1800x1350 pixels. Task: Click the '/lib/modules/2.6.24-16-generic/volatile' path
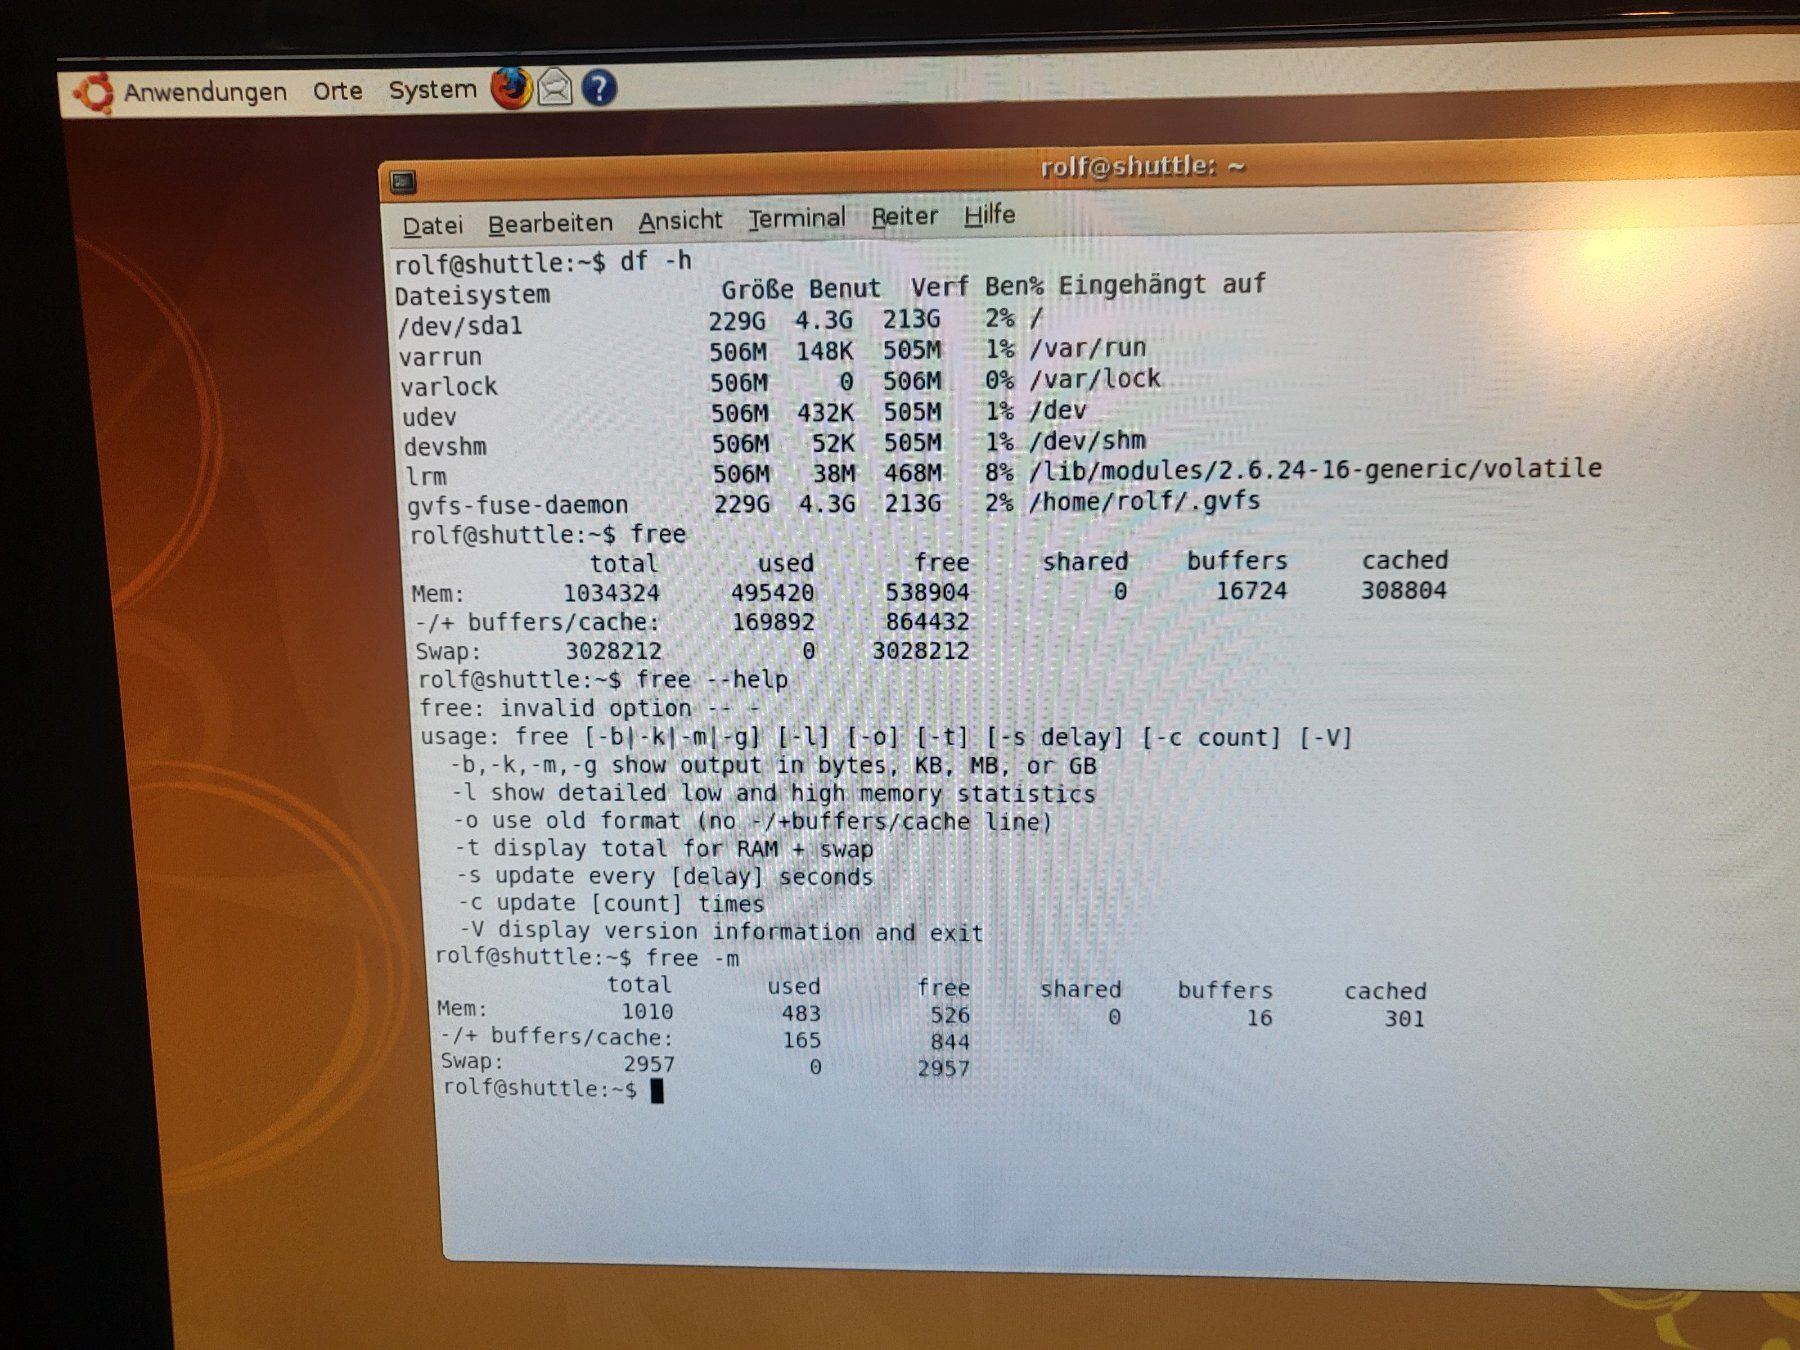pyautogui.click(x=1315, y=469)
